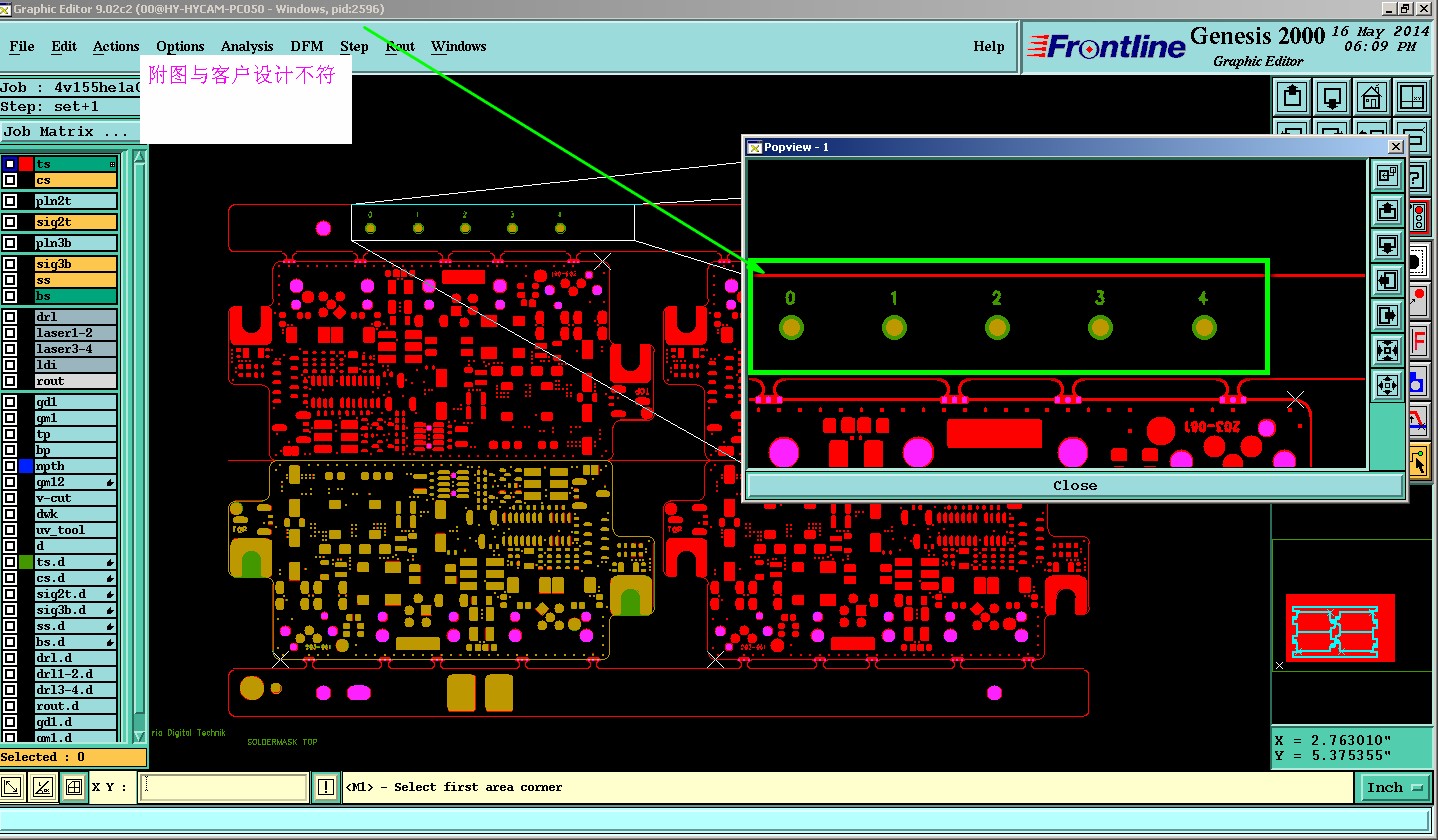The height and width of the screenshot is (840, 1438).
Task: Click the green color swatch of ts.d layer
Action: click(26, 562)
